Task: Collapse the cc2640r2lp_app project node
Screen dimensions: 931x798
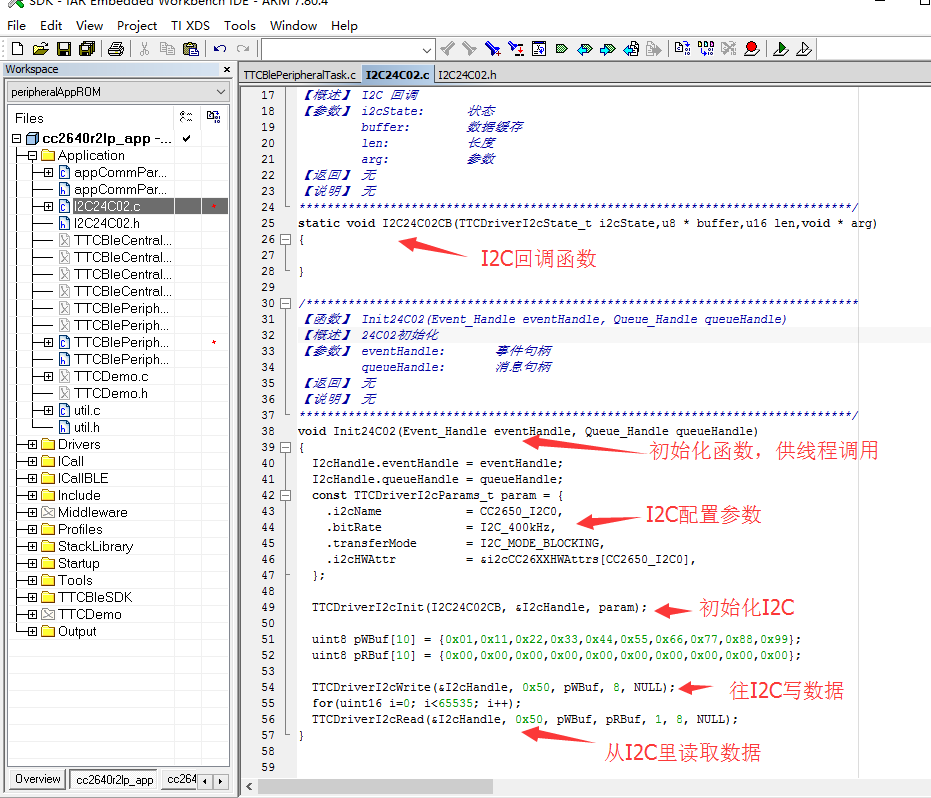Action: [17, 138]
